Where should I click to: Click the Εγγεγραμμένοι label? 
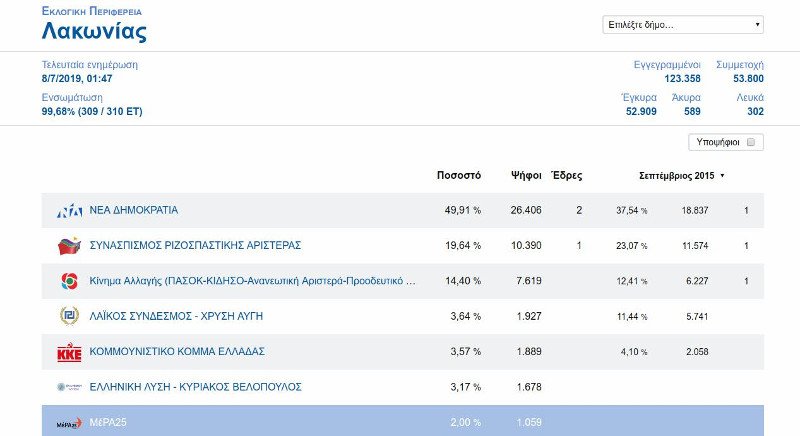667,65
